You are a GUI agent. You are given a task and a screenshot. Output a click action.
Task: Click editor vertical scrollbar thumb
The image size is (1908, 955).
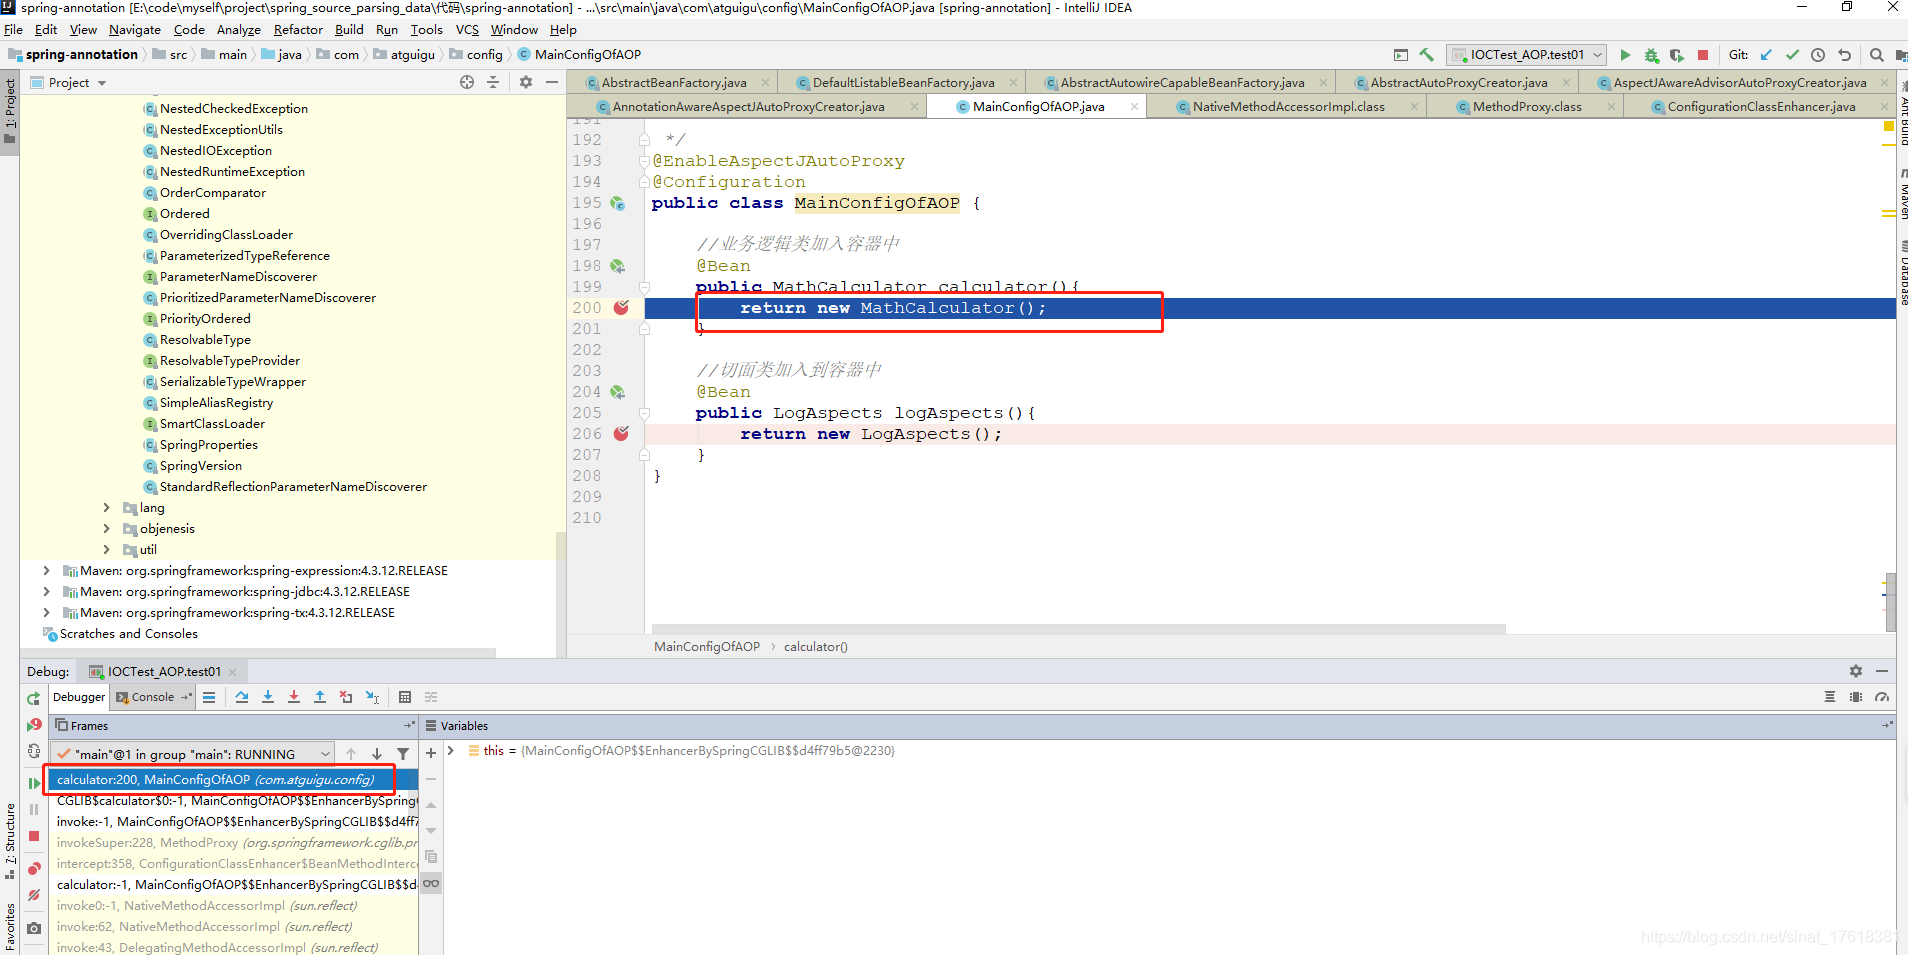click(x=1890, y=602)
